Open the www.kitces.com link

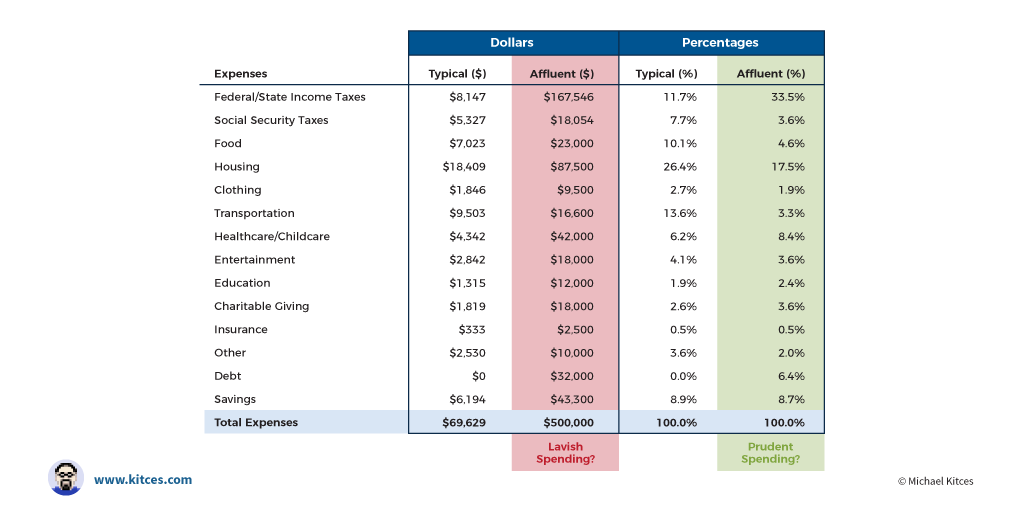point(143,480)
